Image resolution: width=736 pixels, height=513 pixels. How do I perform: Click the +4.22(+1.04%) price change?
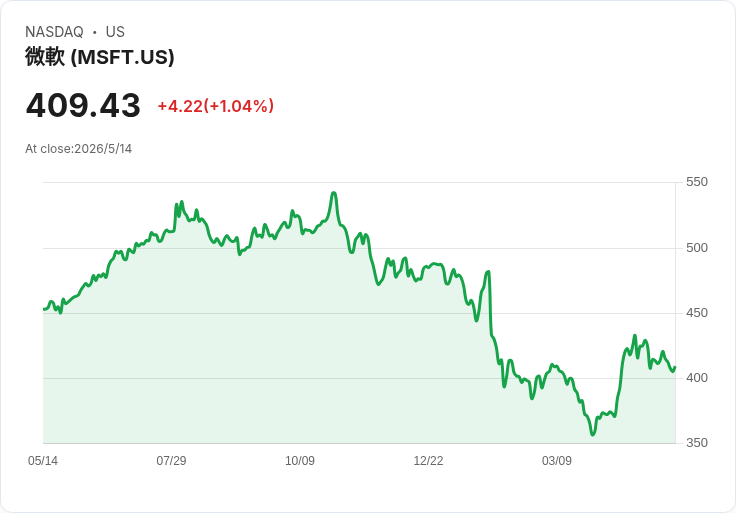[x=215, y=106]
